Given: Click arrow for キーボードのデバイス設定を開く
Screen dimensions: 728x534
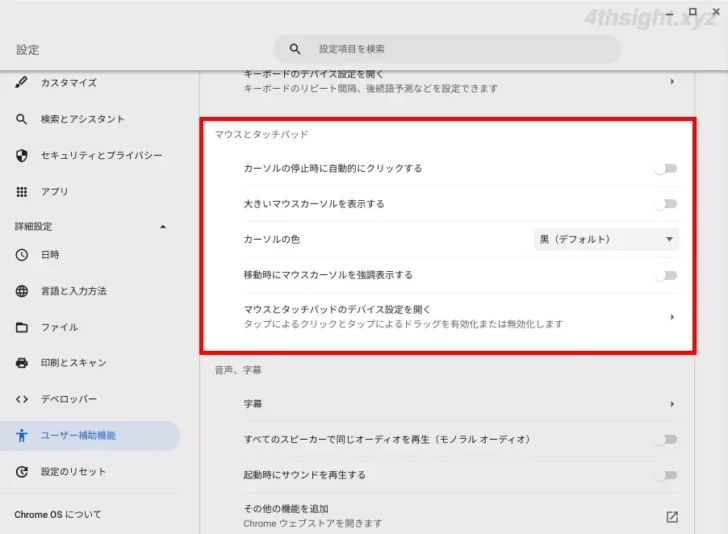Looking at the screenshot, I should (672, 82).
